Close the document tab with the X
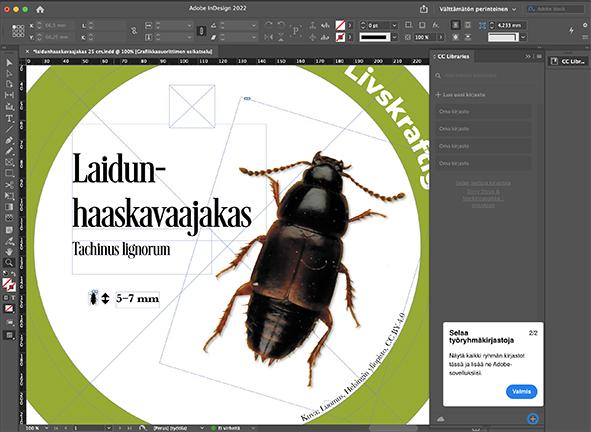Image resolution: width=591 pixels, height=432 pixels. (x=28, y=51)
